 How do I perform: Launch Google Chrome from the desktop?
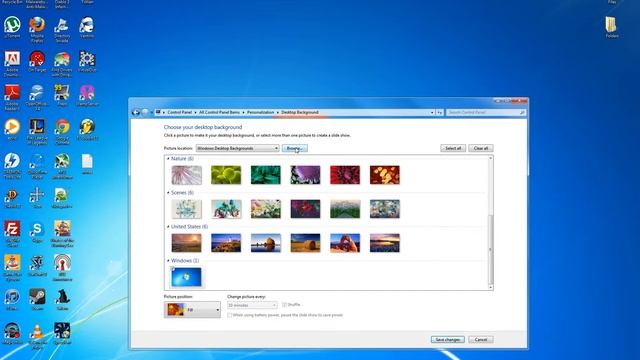pyautogui.click(x=62, y=131)
